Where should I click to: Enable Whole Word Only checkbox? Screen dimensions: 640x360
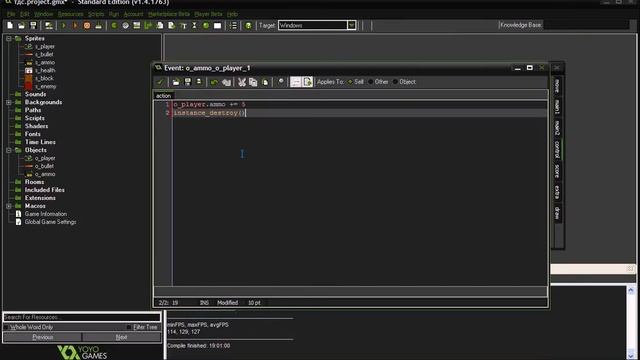pos(7,327)
